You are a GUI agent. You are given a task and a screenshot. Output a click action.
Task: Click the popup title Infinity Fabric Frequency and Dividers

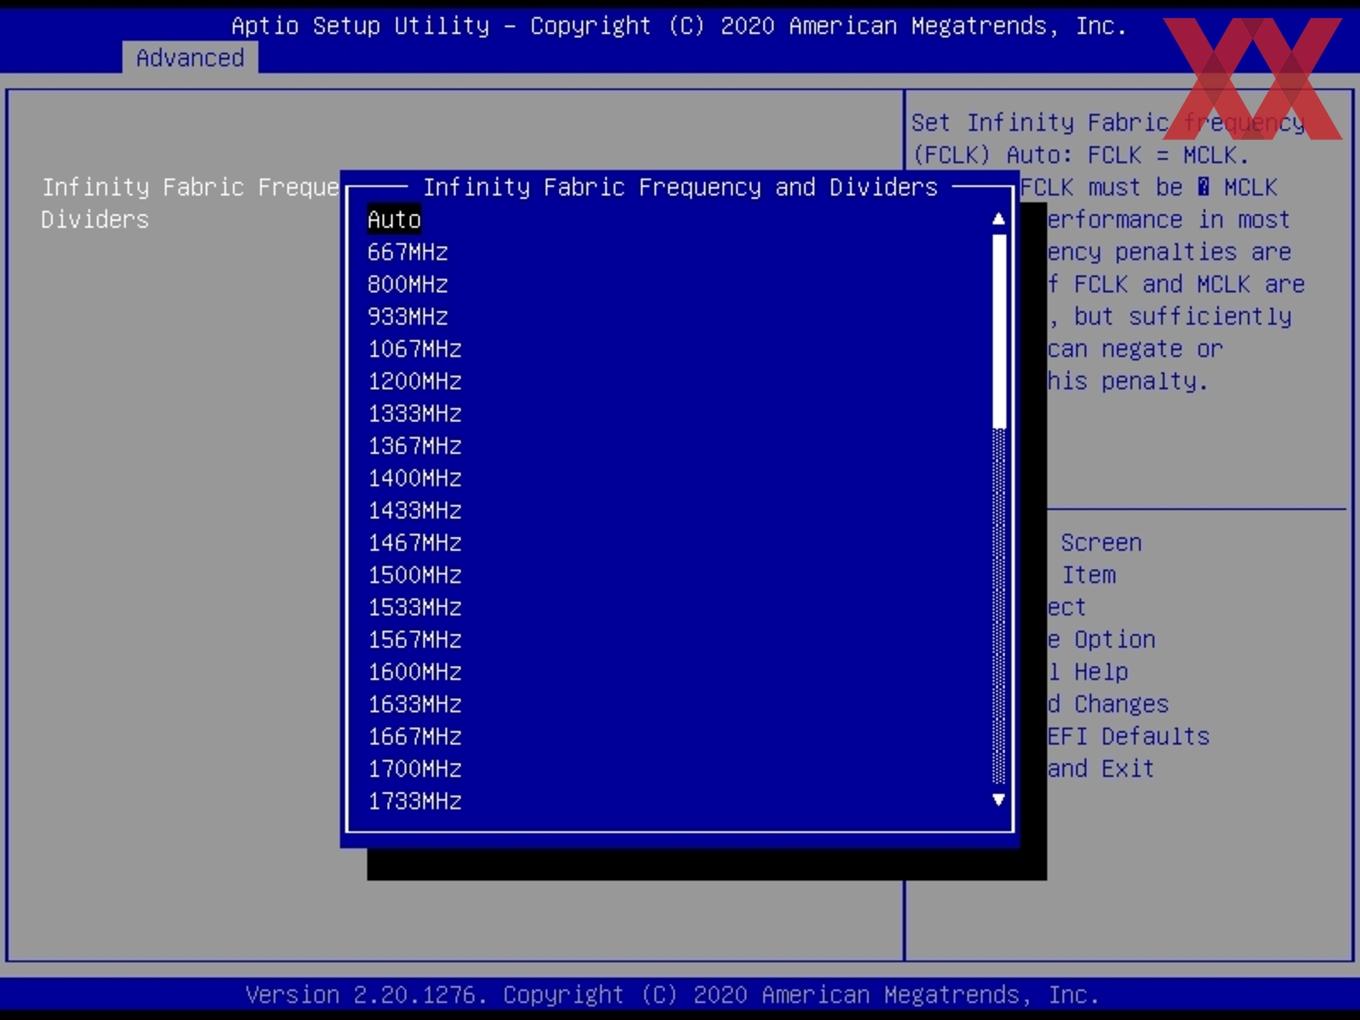(680, 187)
